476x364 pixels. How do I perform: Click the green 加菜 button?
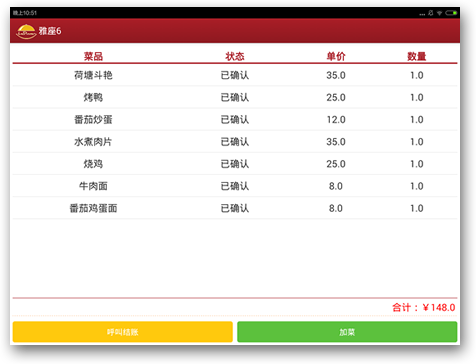(347, 332)
